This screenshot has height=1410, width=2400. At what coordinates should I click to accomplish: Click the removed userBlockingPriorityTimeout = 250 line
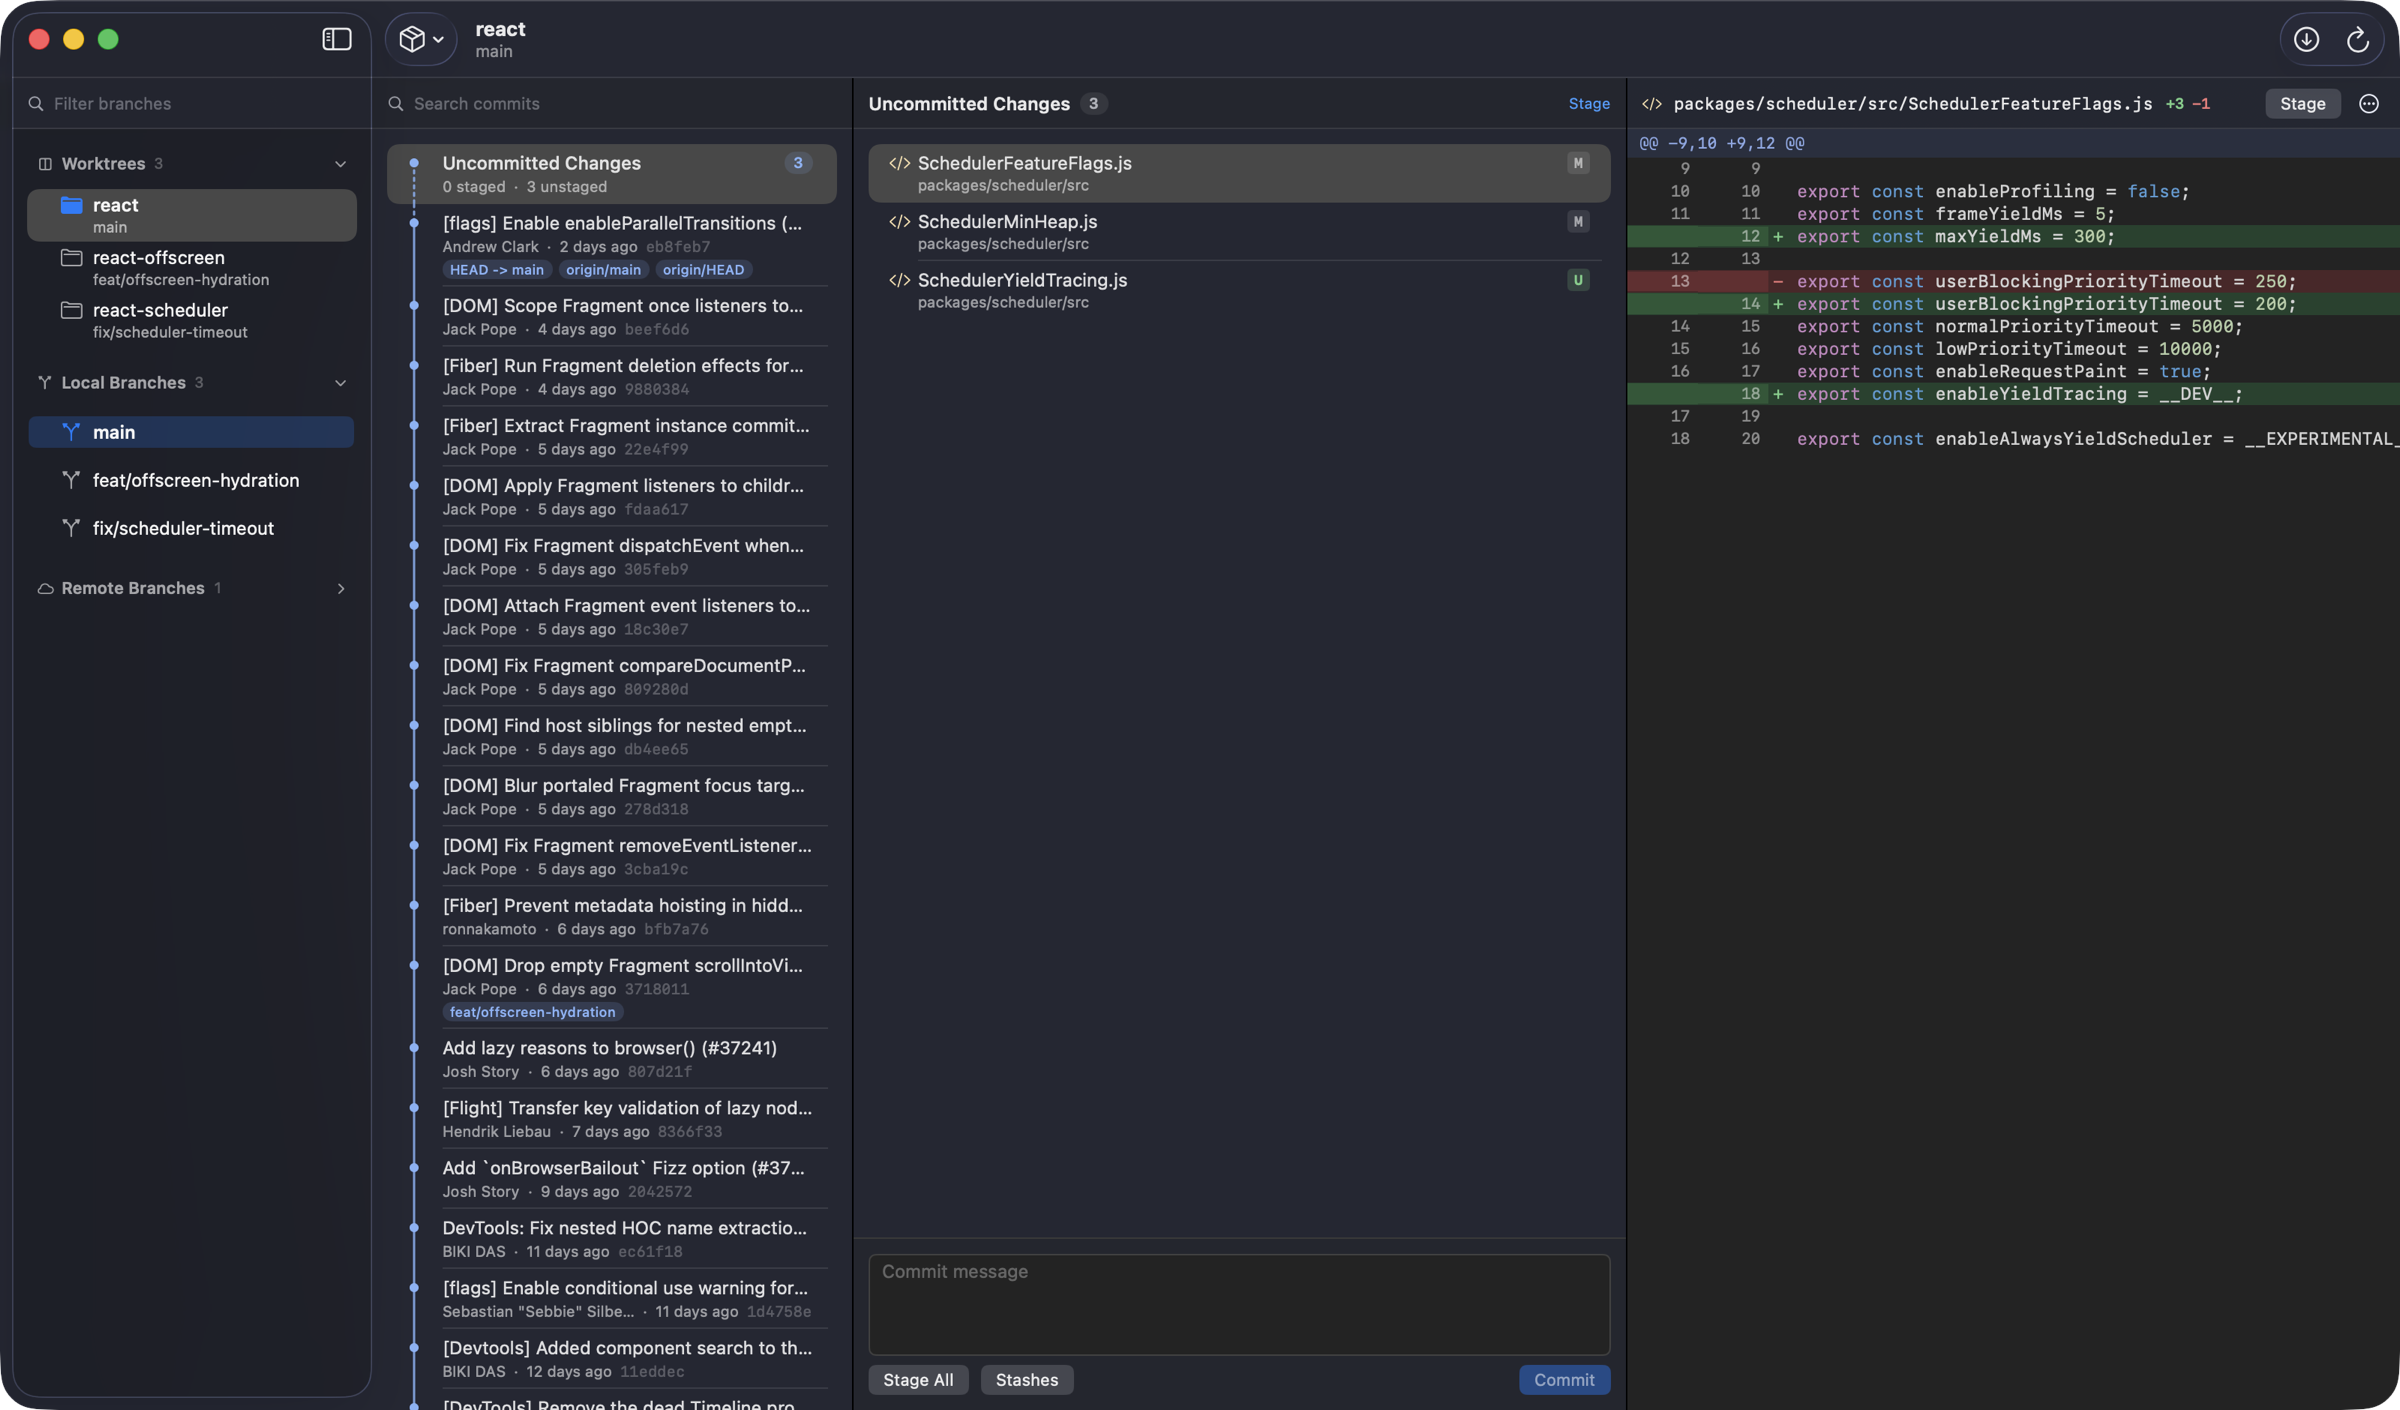pyautogui.click(x=2013, y=282)
